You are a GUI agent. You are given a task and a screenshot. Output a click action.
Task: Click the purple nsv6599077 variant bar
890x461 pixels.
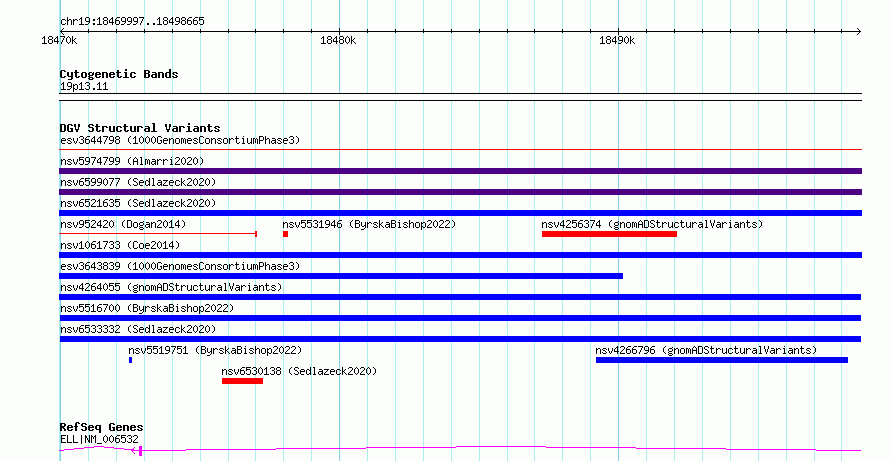click(460, 192)
